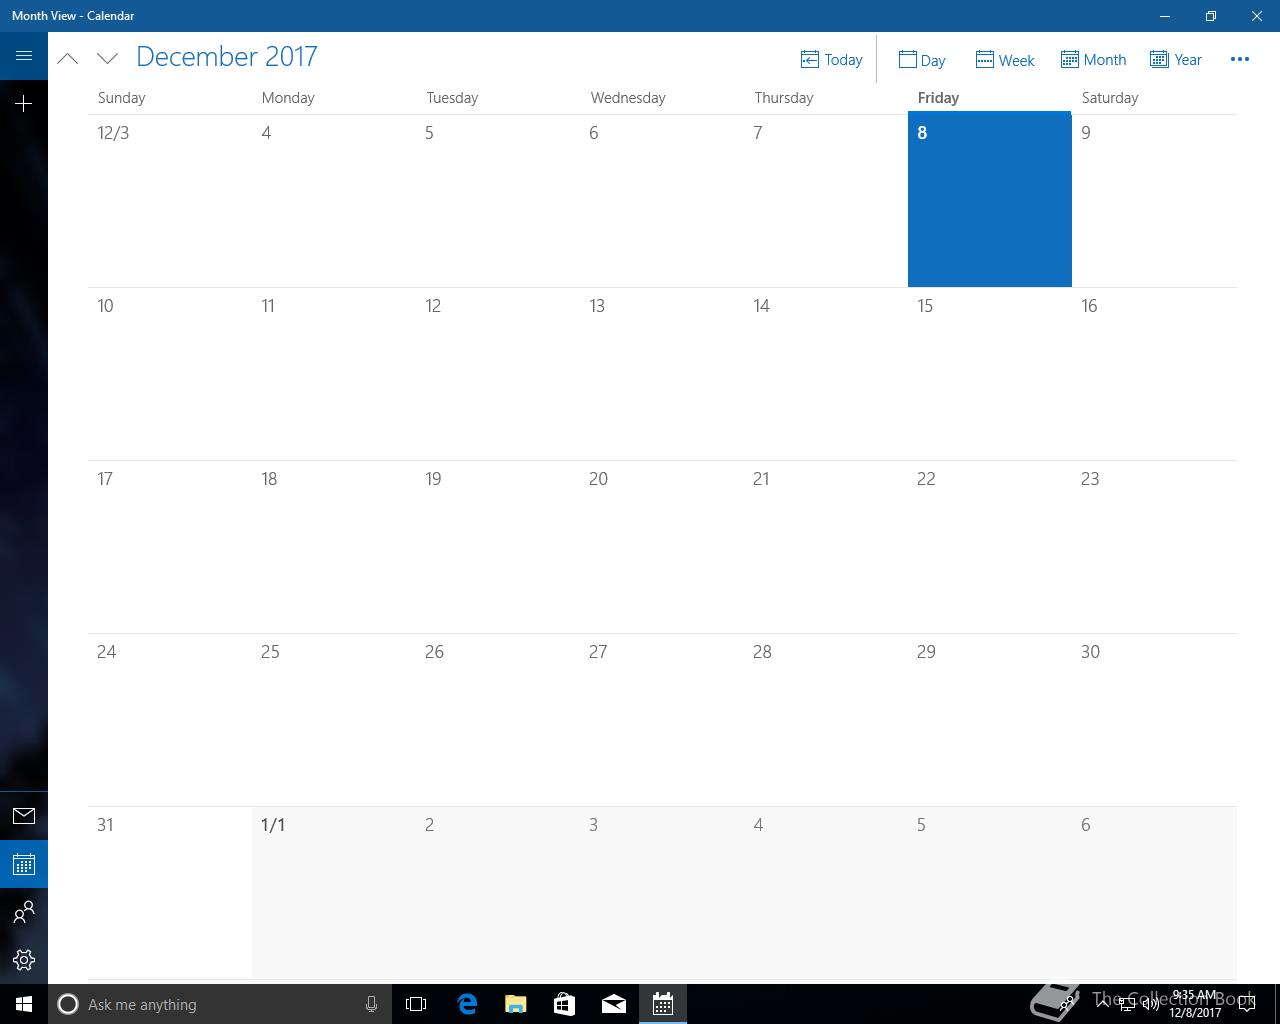Open Task View in taskbar
1280x1024 pixels.
point(416,1004)
